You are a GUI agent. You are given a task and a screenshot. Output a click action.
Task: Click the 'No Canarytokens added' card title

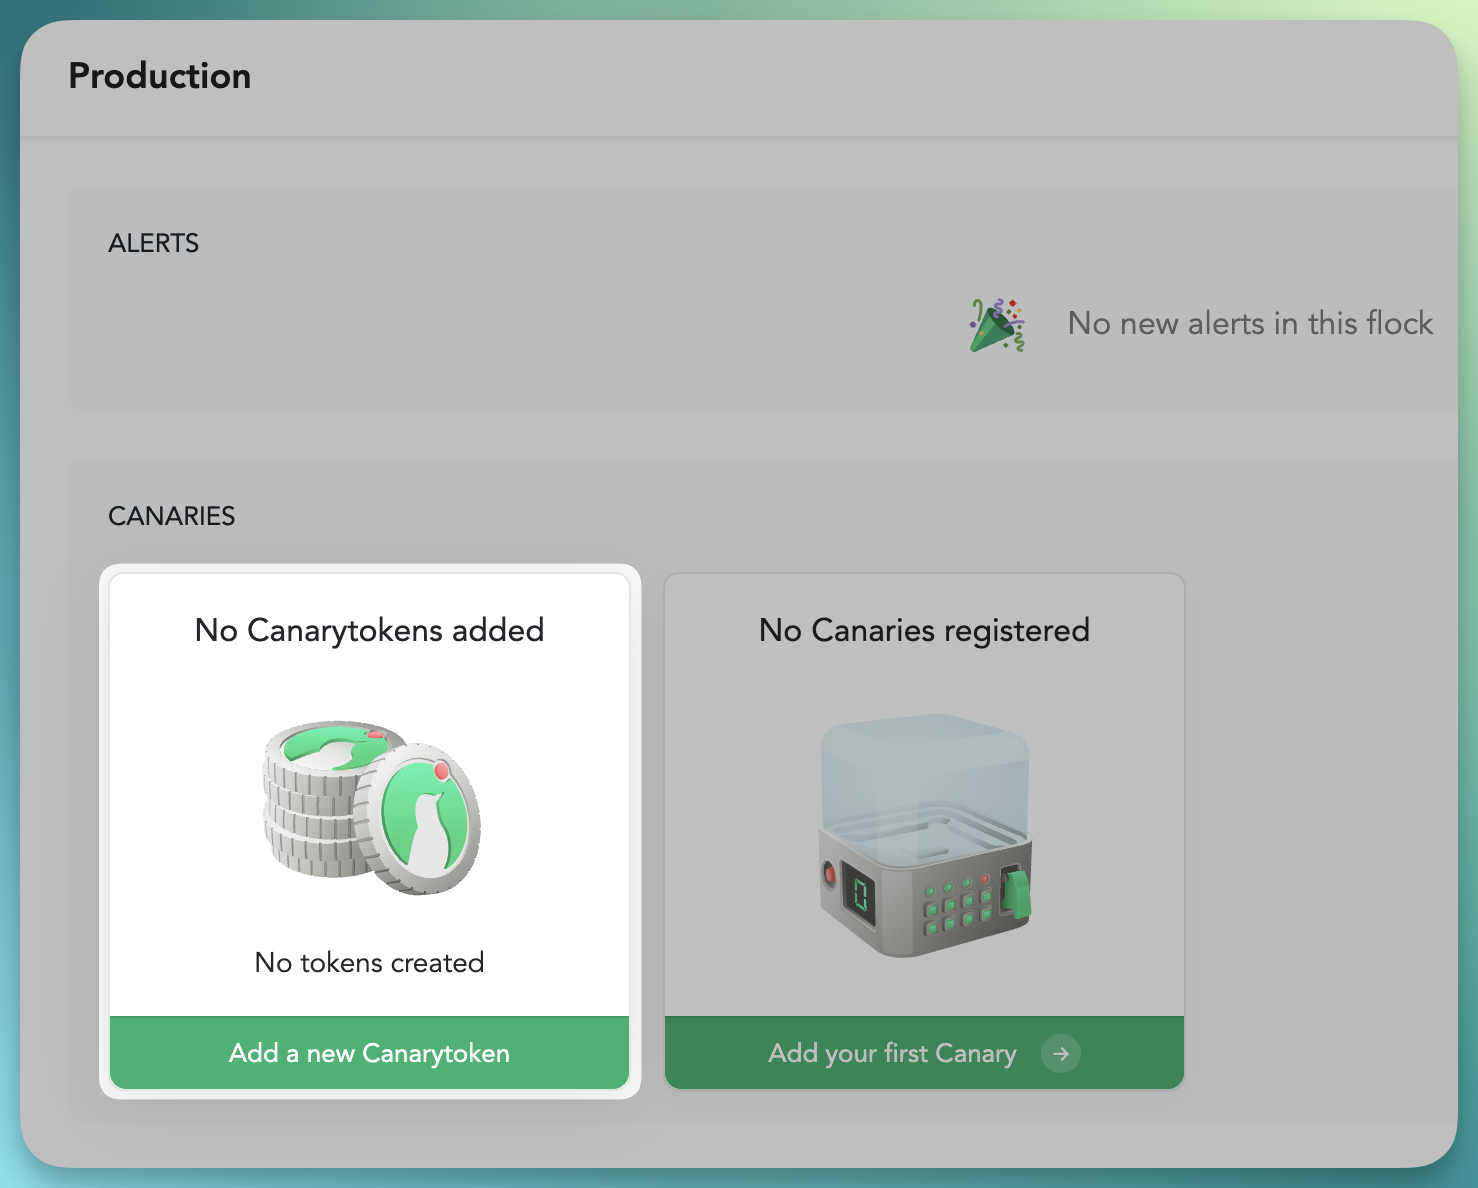[x=369, y=631]
